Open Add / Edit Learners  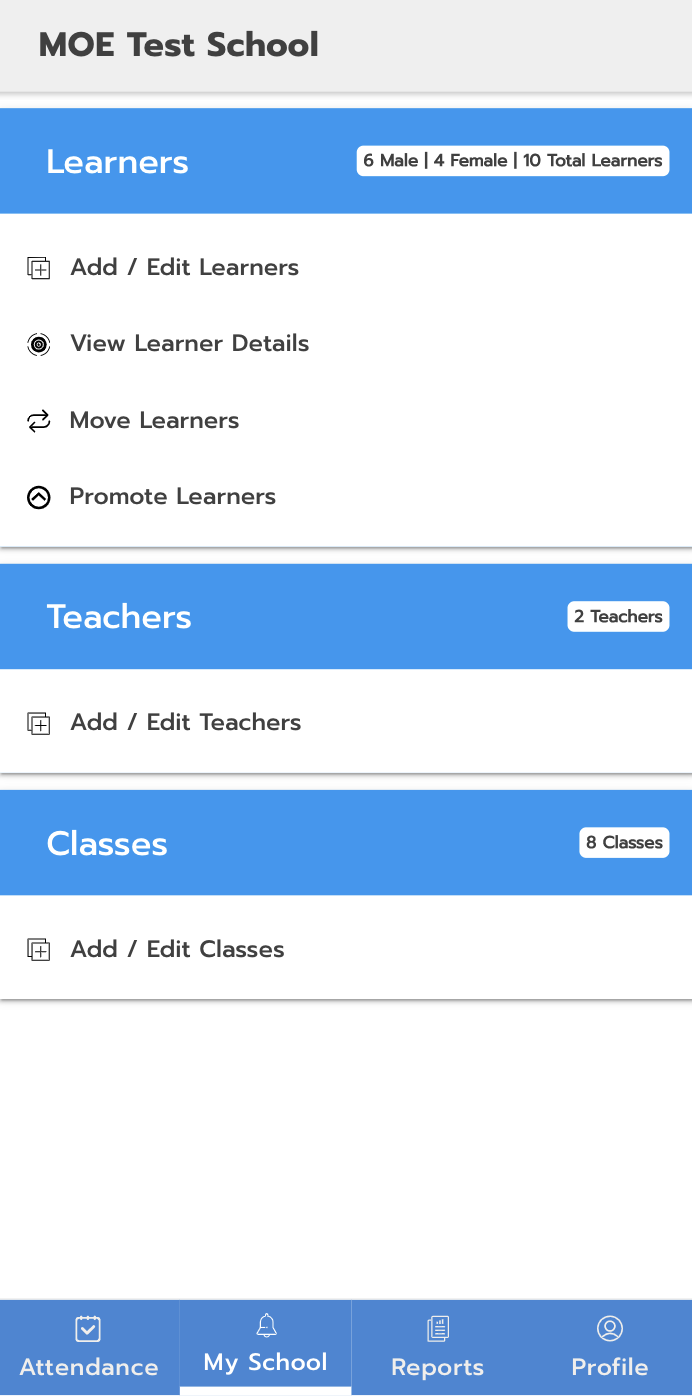click(x=185, y=268)
